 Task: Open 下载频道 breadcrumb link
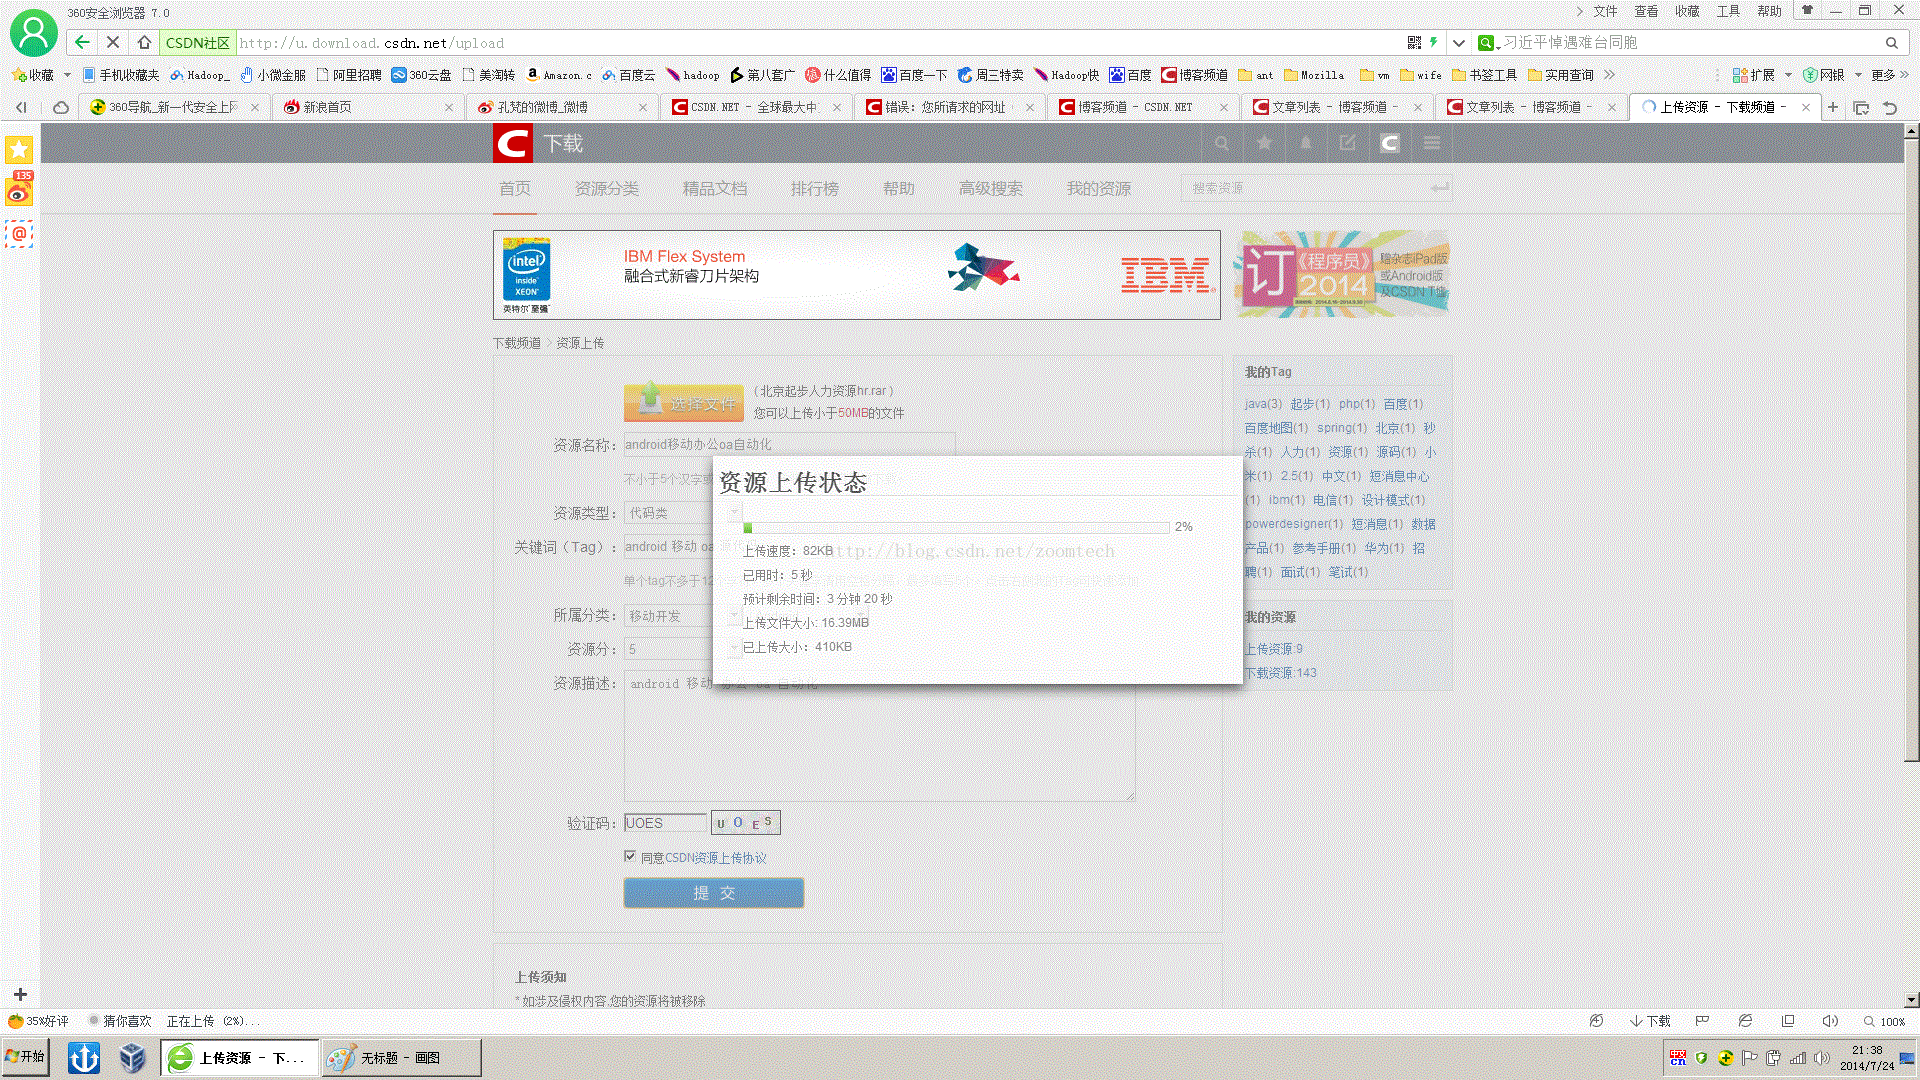[x=517, y=342]
